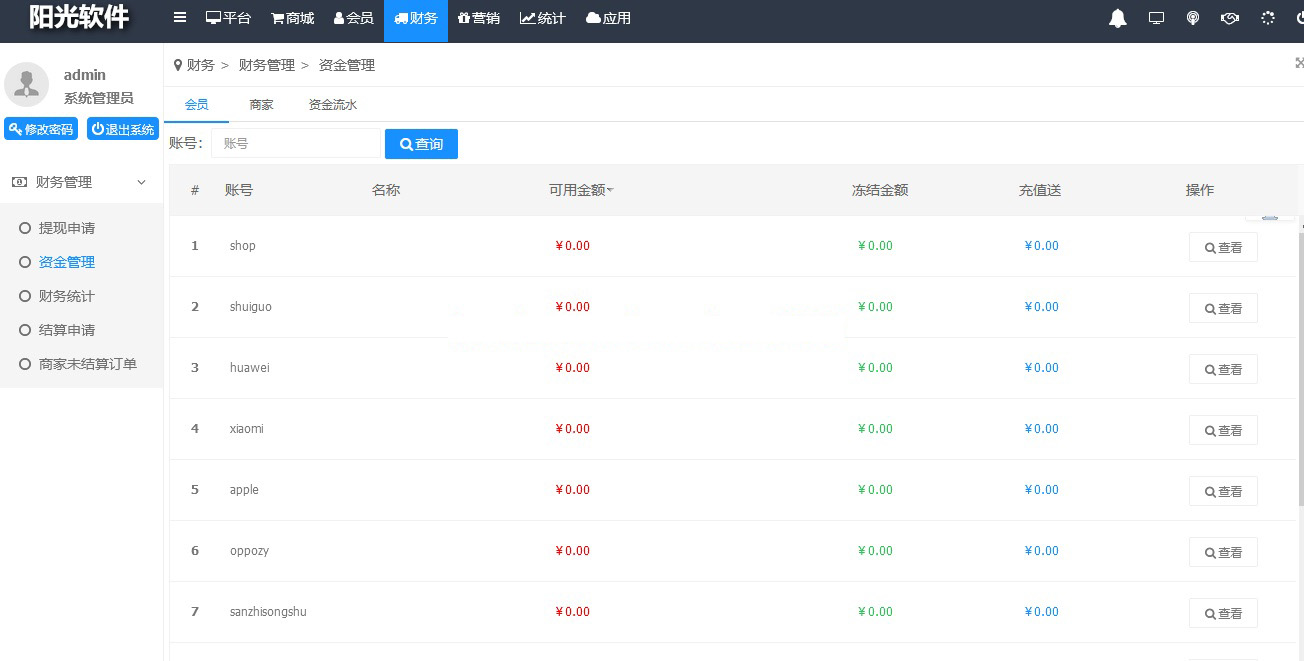Click the loading spinner icon in header

[x=1268, y=18]
